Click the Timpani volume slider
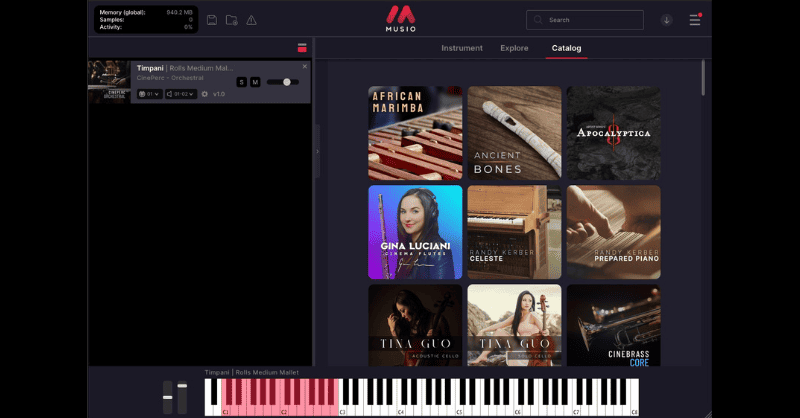 click(x=283, y=82)
